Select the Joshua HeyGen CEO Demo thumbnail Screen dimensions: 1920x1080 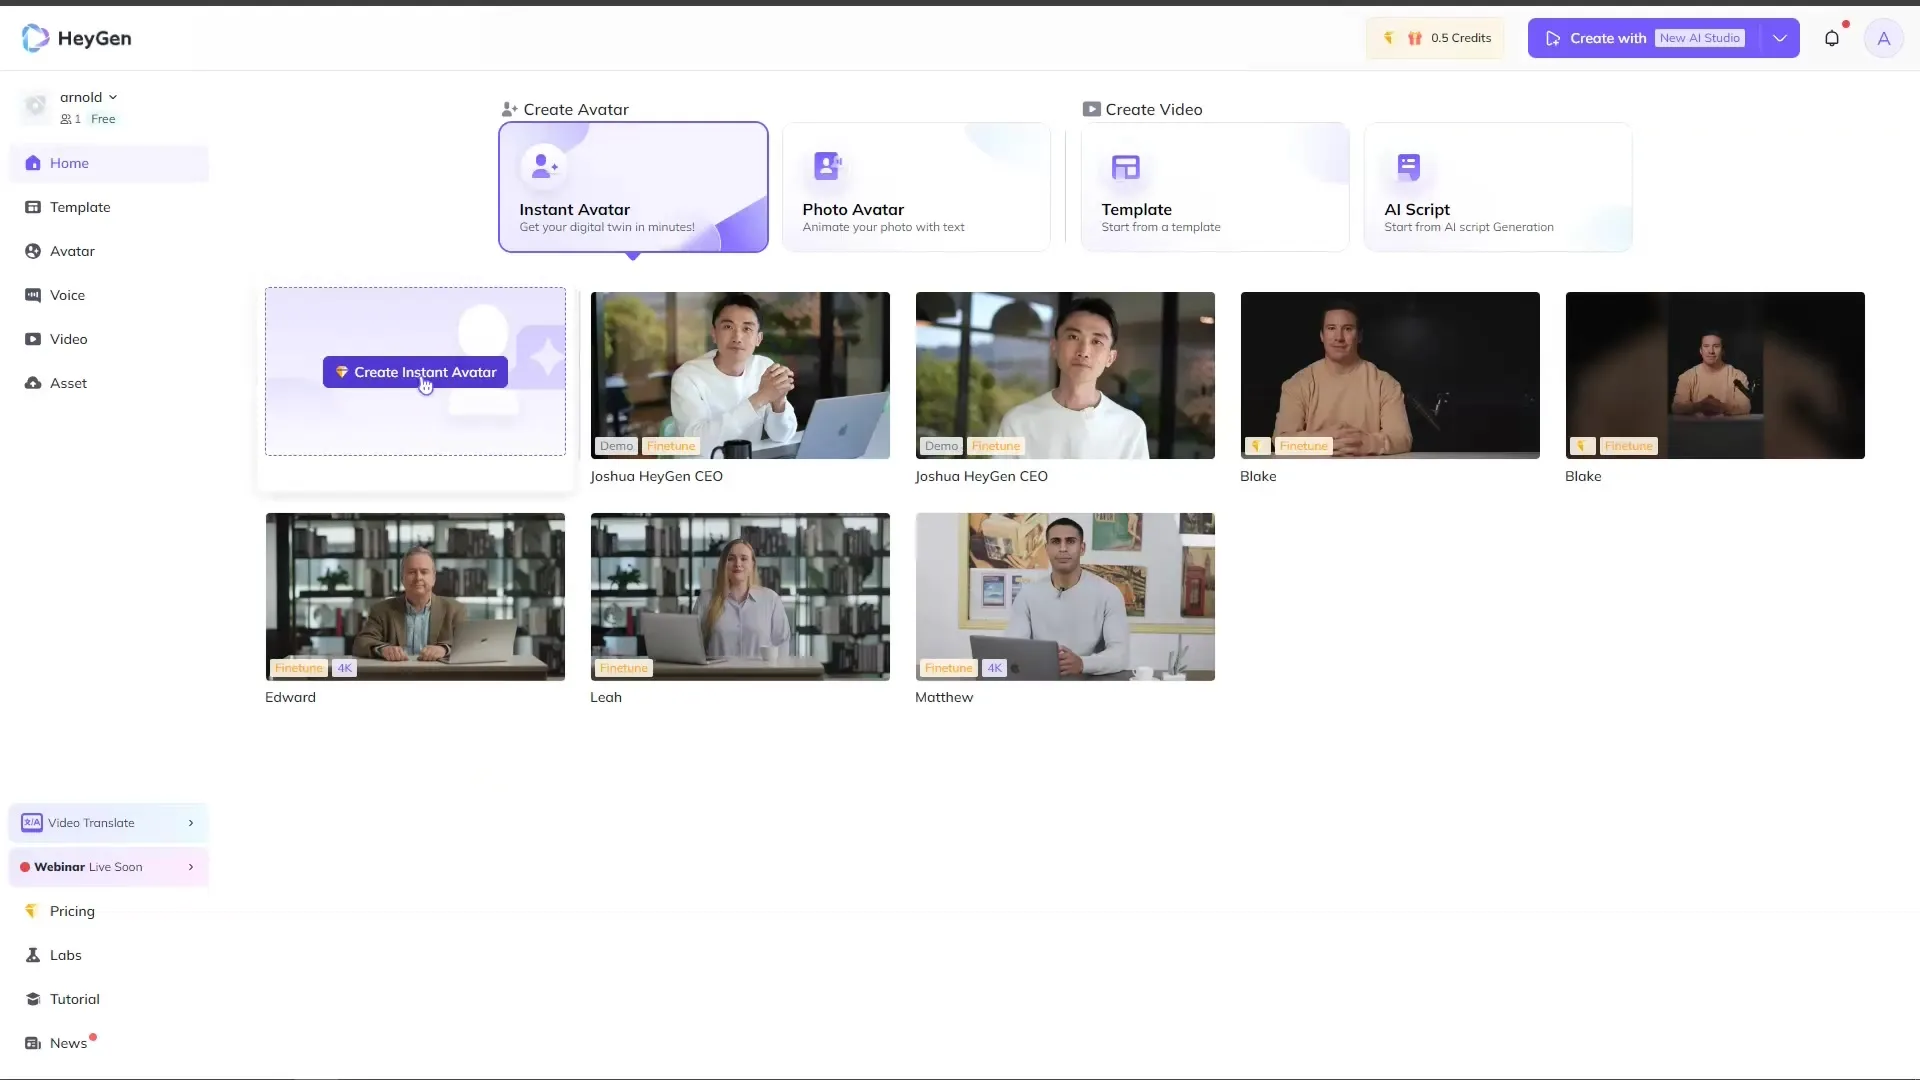click(740, 375)
